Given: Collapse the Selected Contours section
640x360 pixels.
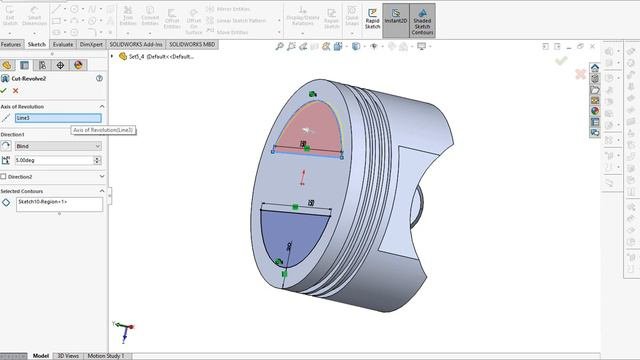Looking at the screenshot, I should (102, 191).
